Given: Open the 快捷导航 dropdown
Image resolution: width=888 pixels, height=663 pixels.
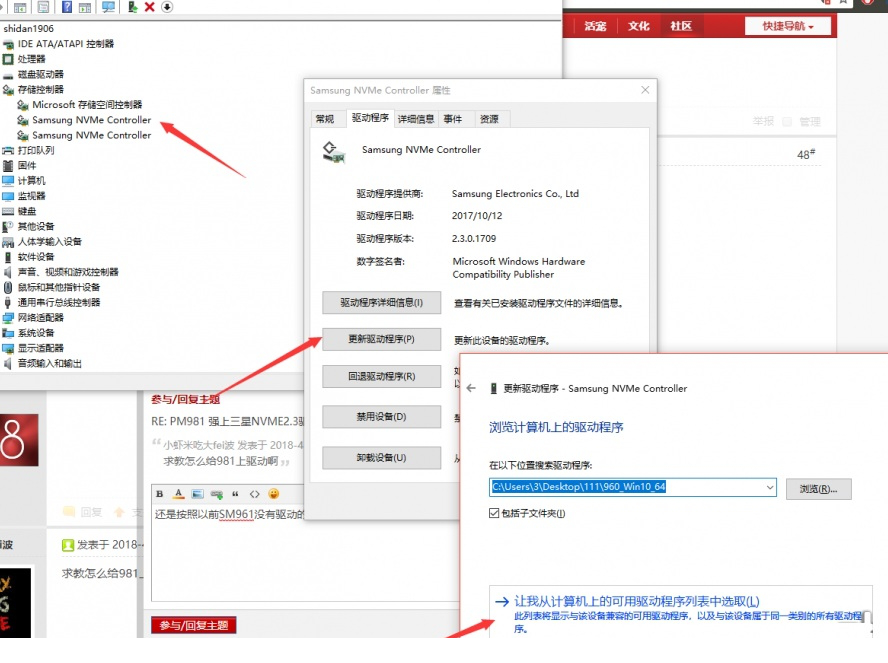Looking at the screenshot, I should click(788, 26).
